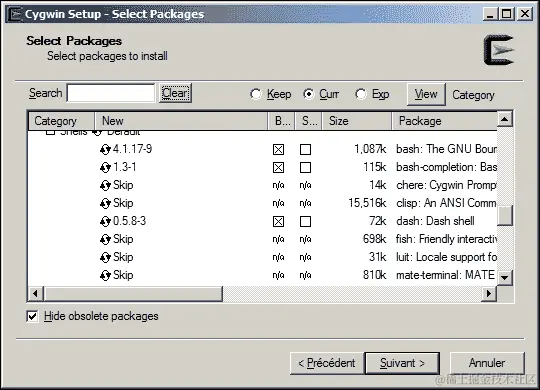This screenshot has height=390, width=540.
Task: Select version text 1.3-1
Action: 125,167
